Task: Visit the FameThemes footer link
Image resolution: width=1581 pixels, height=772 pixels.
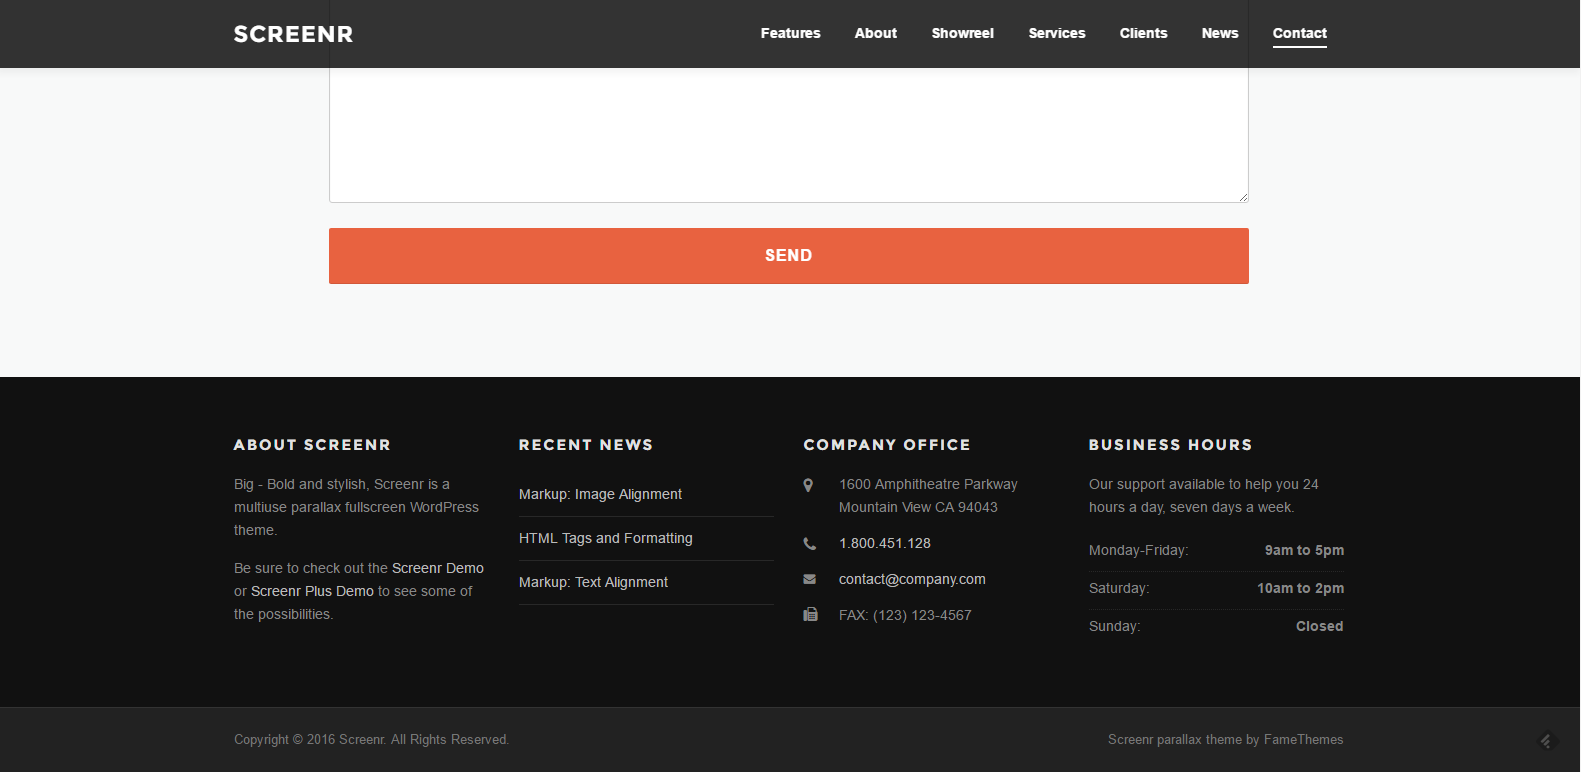Action: 1303,740
